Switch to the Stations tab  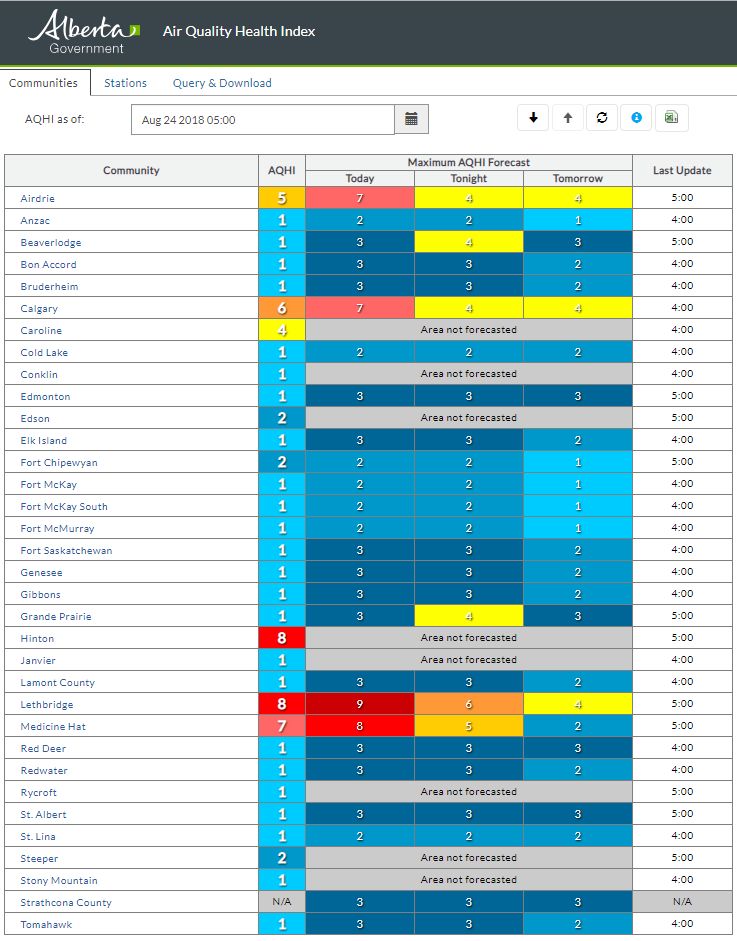(x=125, y=83)
